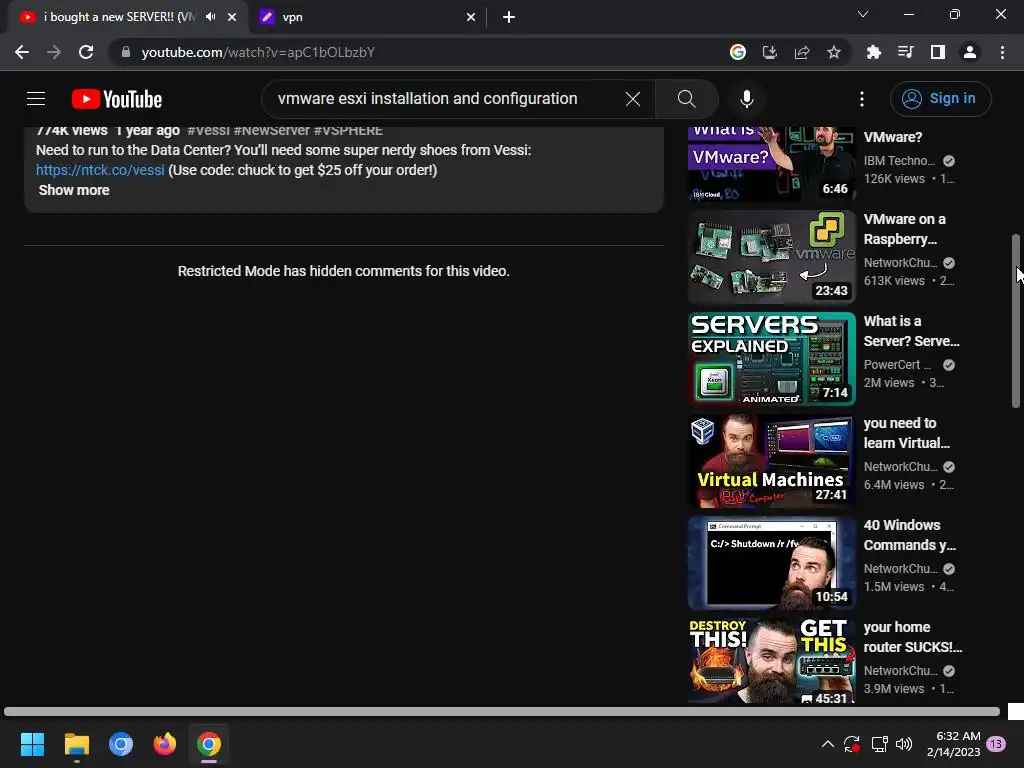This screenshot has width=1024, height=768.
Task: Open the 'What is VMware?' video thumbnail
Action: [771, 163]
